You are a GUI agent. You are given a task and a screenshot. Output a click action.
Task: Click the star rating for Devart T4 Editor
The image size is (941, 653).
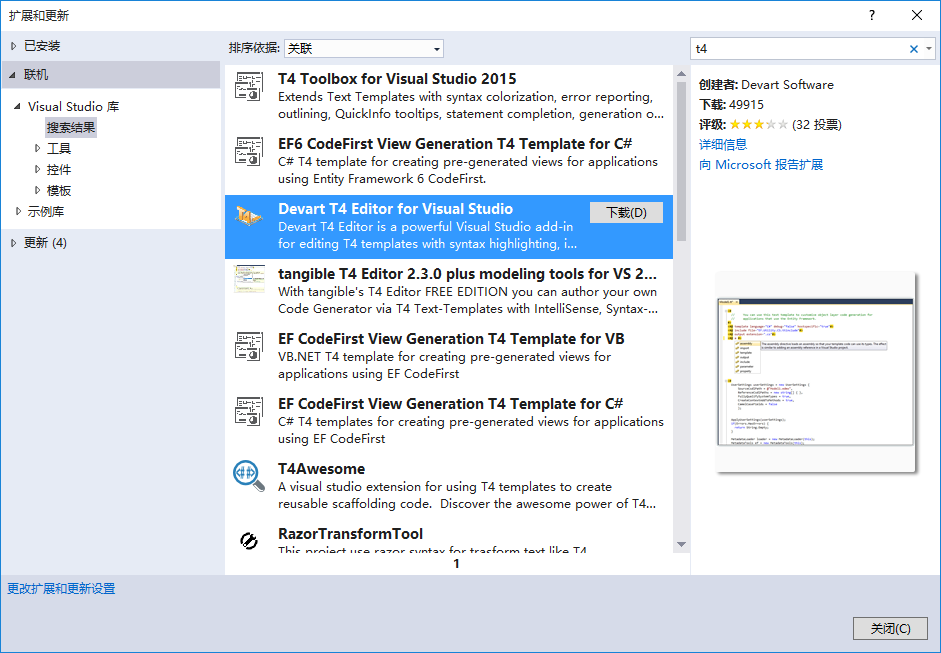(759, 124)
